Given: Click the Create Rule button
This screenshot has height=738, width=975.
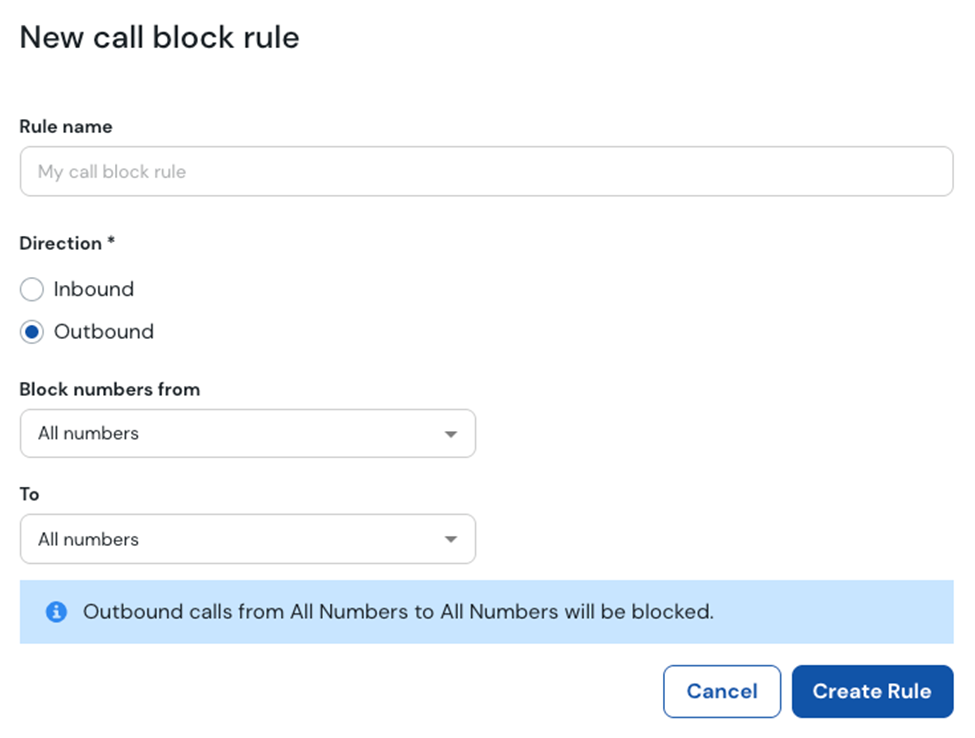Looking at the screenshot, I should coord(872,691).
